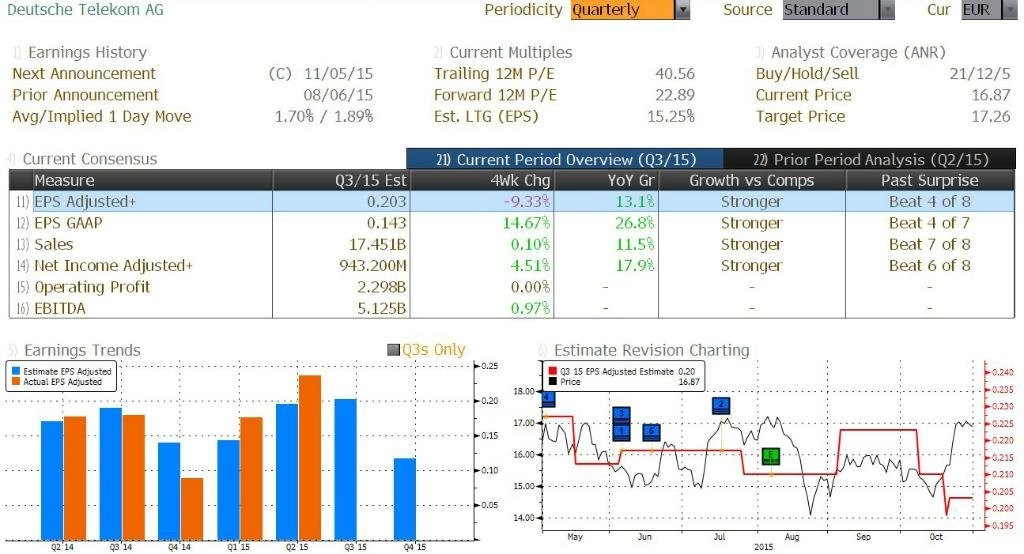Select the Sales measure row

point(512,244)
